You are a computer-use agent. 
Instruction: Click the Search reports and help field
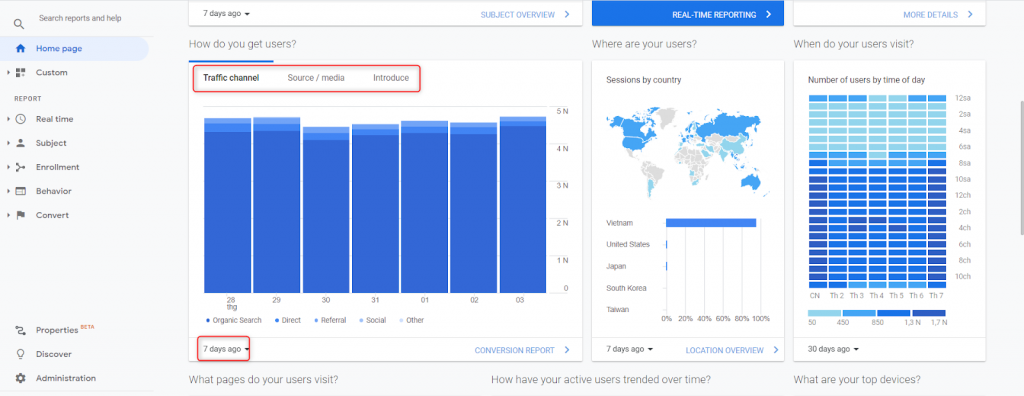(x=80, y=18)
